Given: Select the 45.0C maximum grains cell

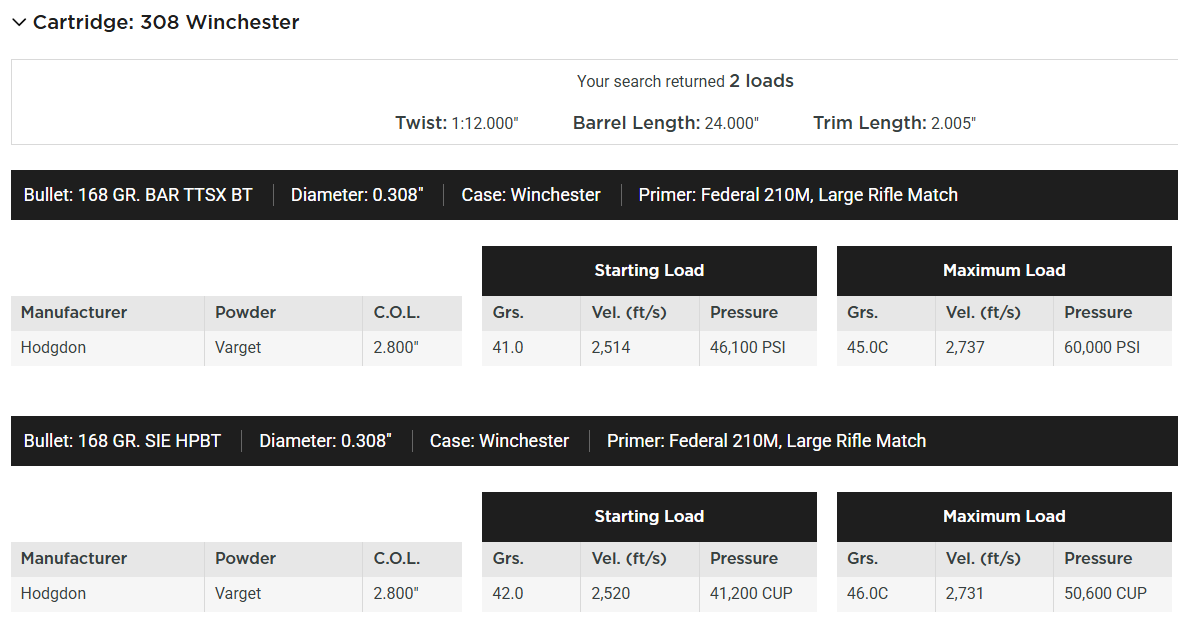Looking at the screenshot, I should (868, 348).
